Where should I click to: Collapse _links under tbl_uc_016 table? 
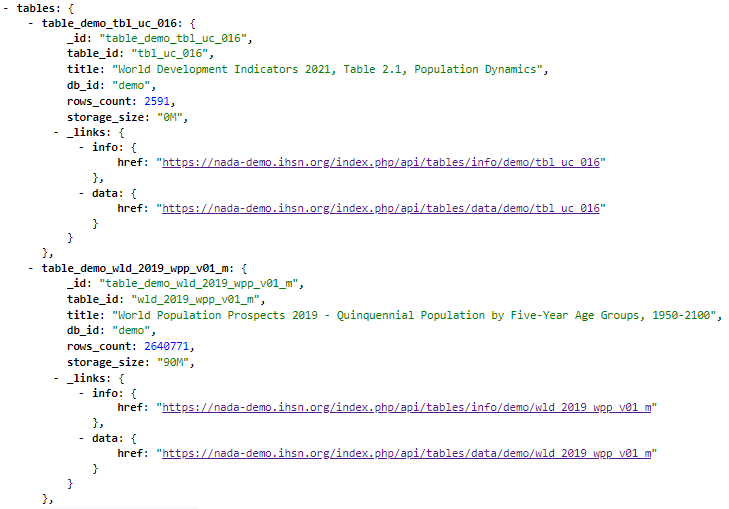click(x=56, y=132)
